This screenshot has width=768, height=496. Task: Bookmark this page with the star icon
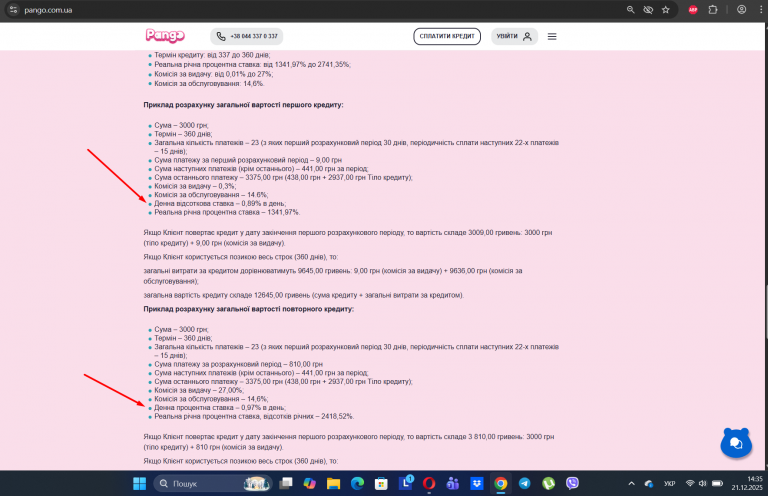pyautogui.click(x=666, y=10)
